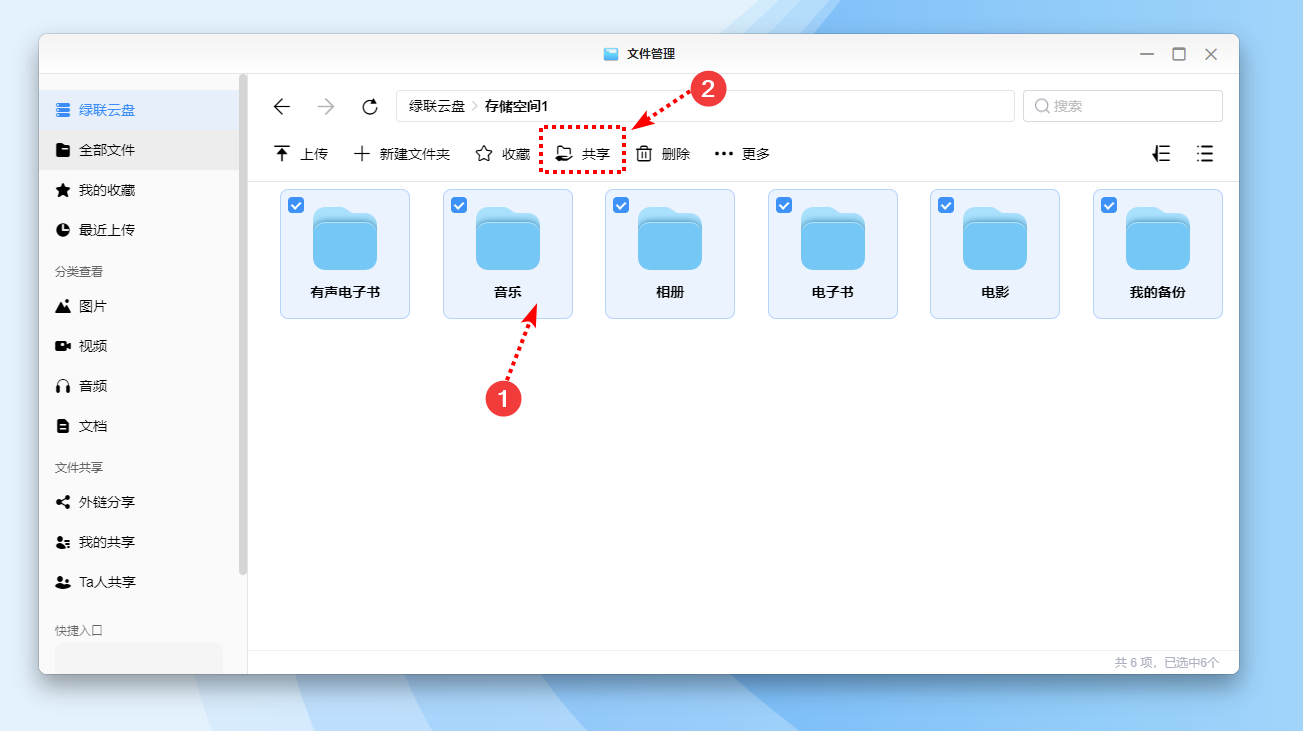
Task: Uncheck the 有声电子书 folder checkbox
Action: 296,205
